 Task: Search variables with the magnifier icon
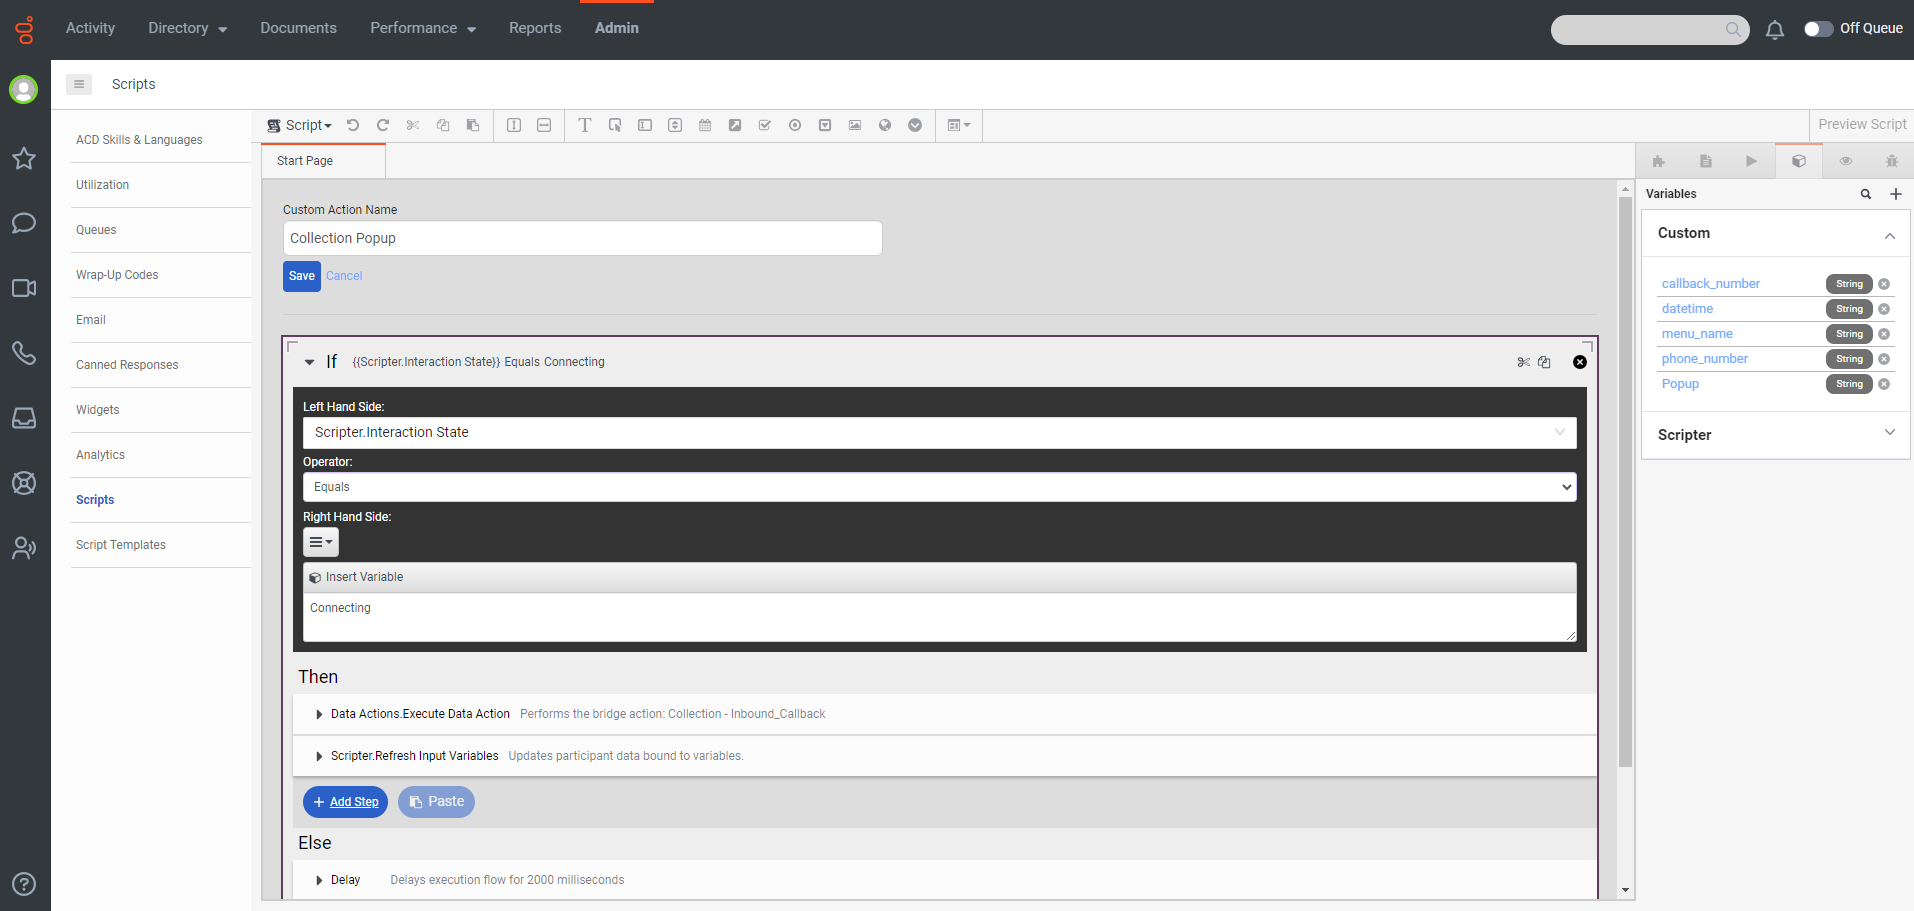click(1866, 194)
